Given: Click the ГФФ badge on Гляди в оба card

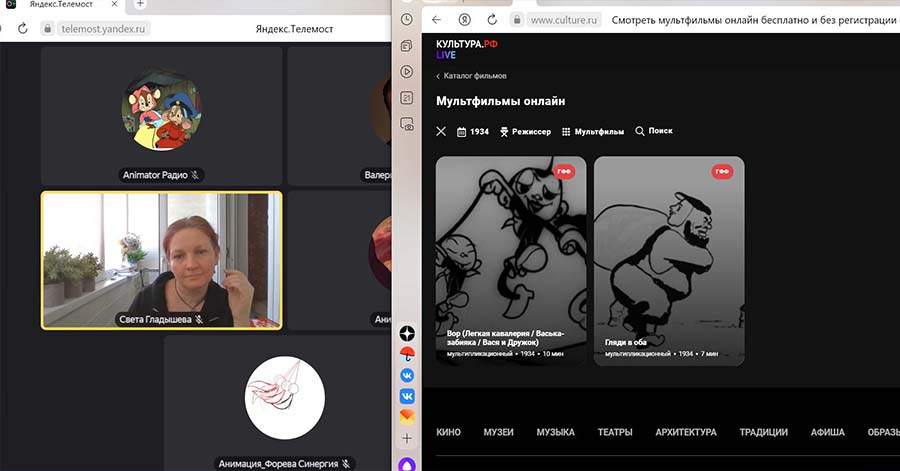Looking at the screenshot, I should coord(723,171).
